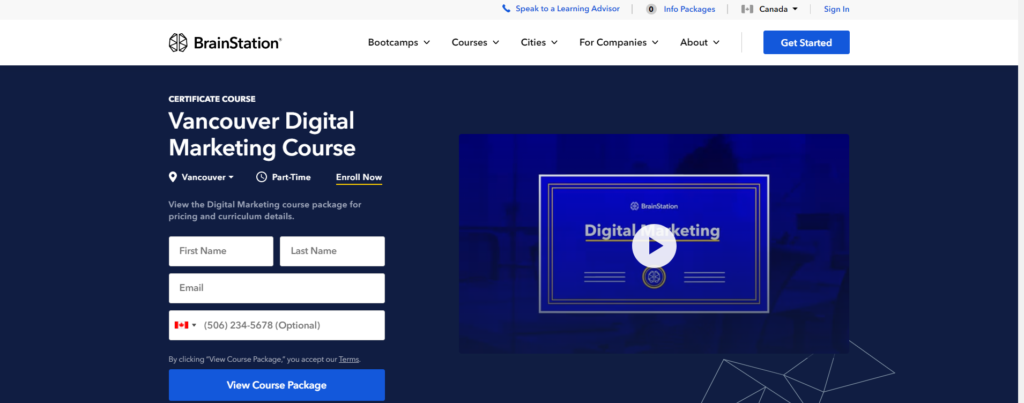Click the location pin icon next to Vancouver
1024x403 pixels.
[173, 177]
